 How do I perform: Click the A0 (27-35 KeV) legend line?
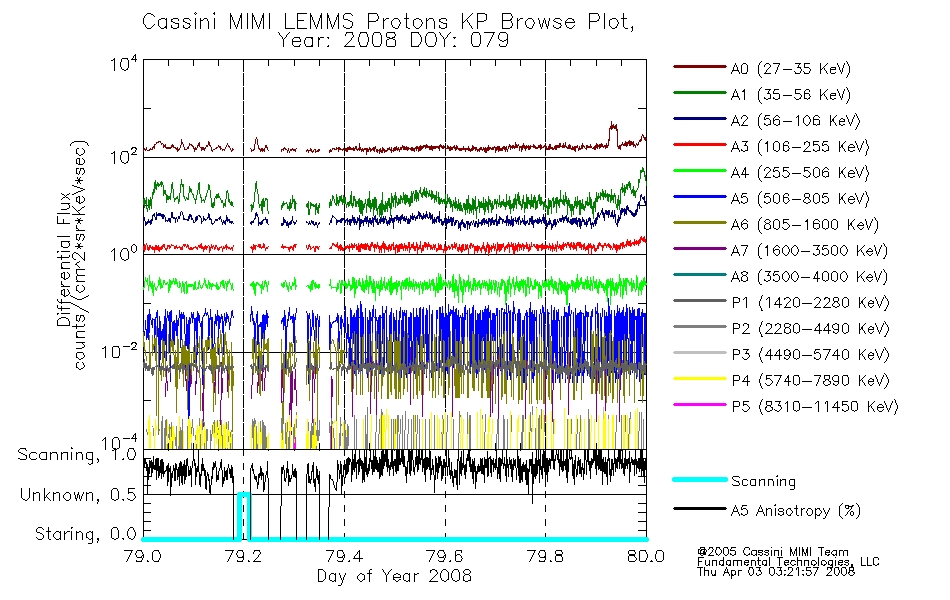tap(700, 67)
